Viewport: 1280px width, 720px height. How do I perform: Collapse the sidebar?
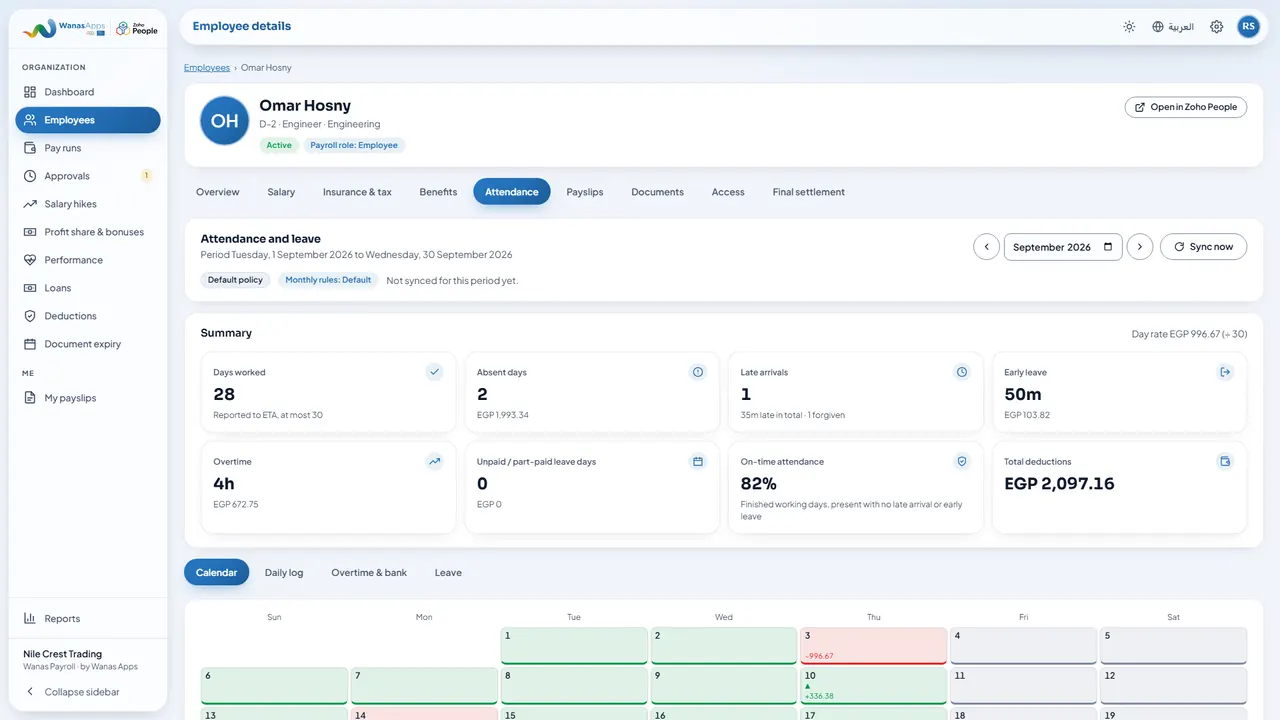point(88,692)
